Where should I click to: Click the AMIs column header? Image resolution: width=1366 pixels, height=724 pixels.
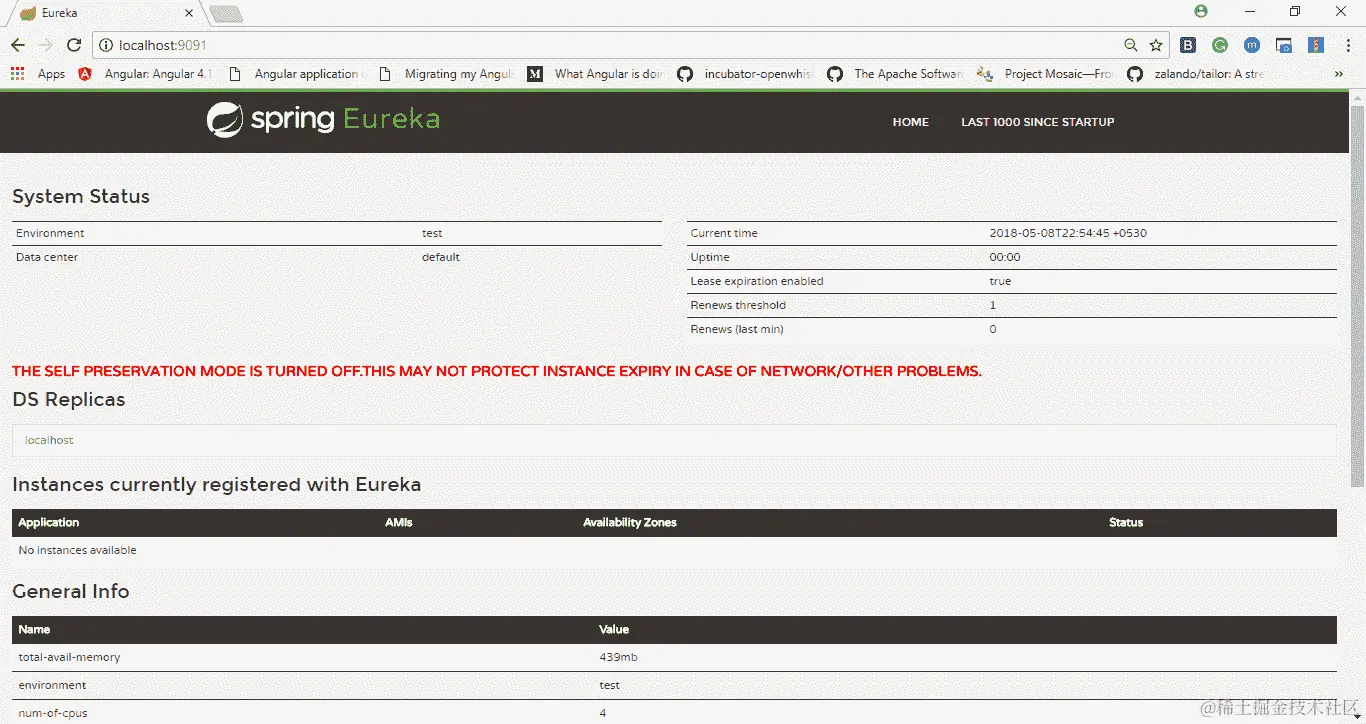(x=398, y=522)
